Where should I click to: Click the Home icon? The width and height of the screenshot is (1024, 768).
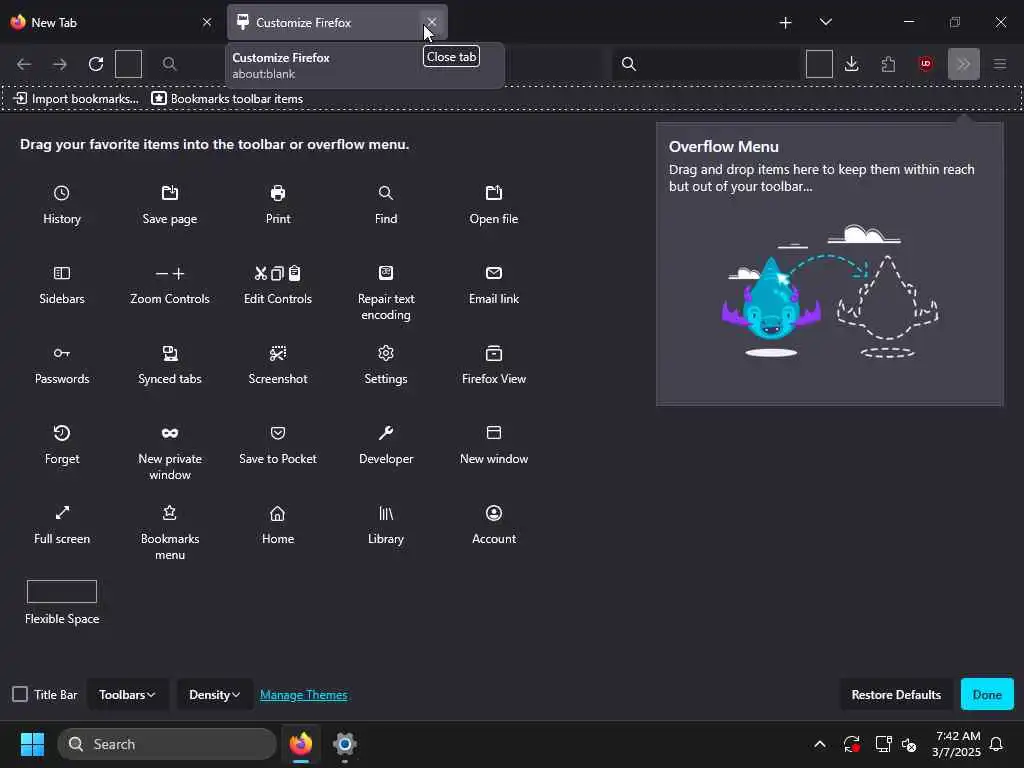tap(278, 513)
